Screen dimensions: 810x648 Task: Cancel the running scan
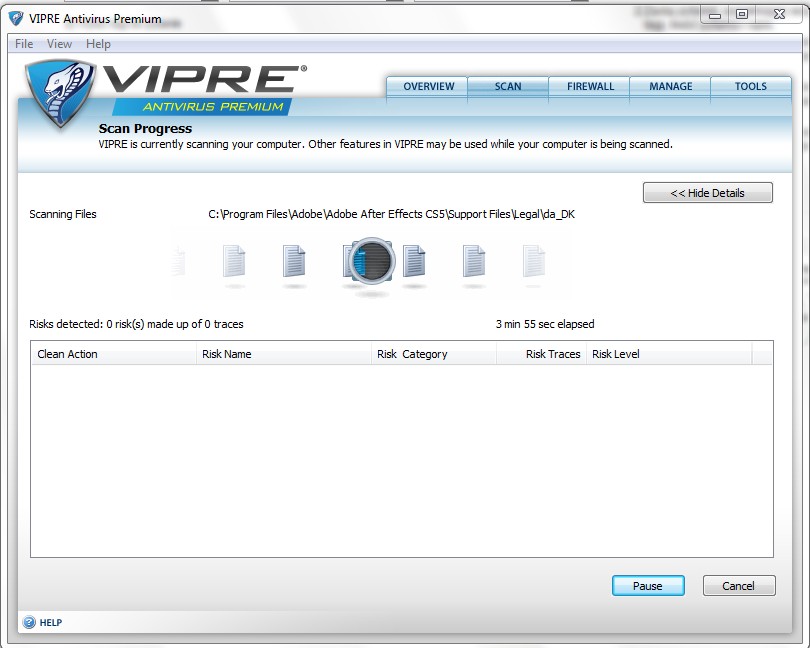pyautogui.click(x=739, y=585)
